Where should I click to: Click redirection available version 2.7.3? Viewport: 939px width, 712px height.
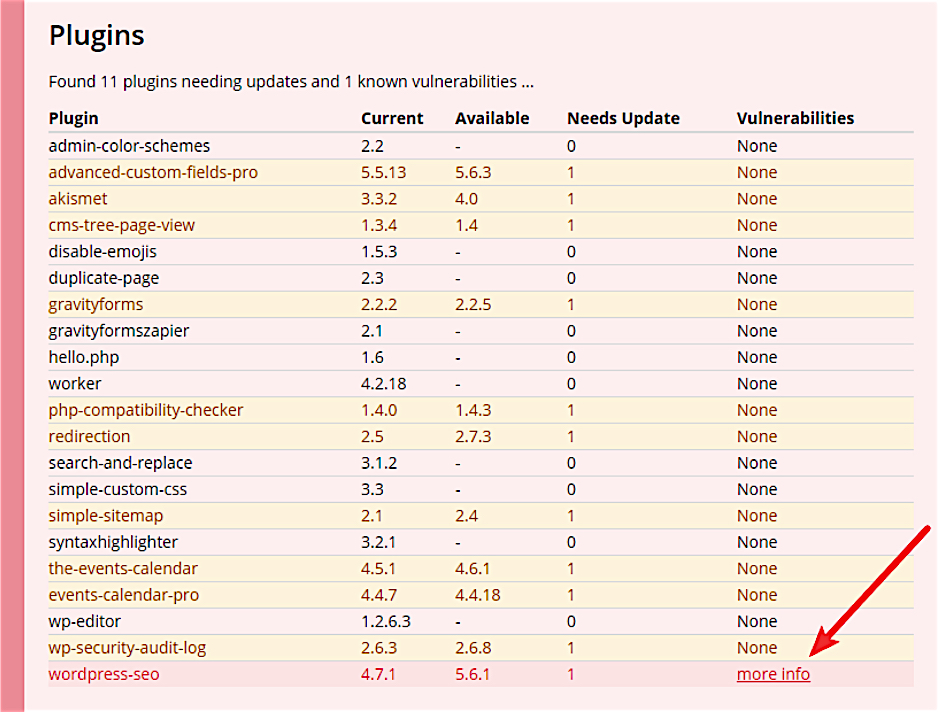click(x=473, y=437)
